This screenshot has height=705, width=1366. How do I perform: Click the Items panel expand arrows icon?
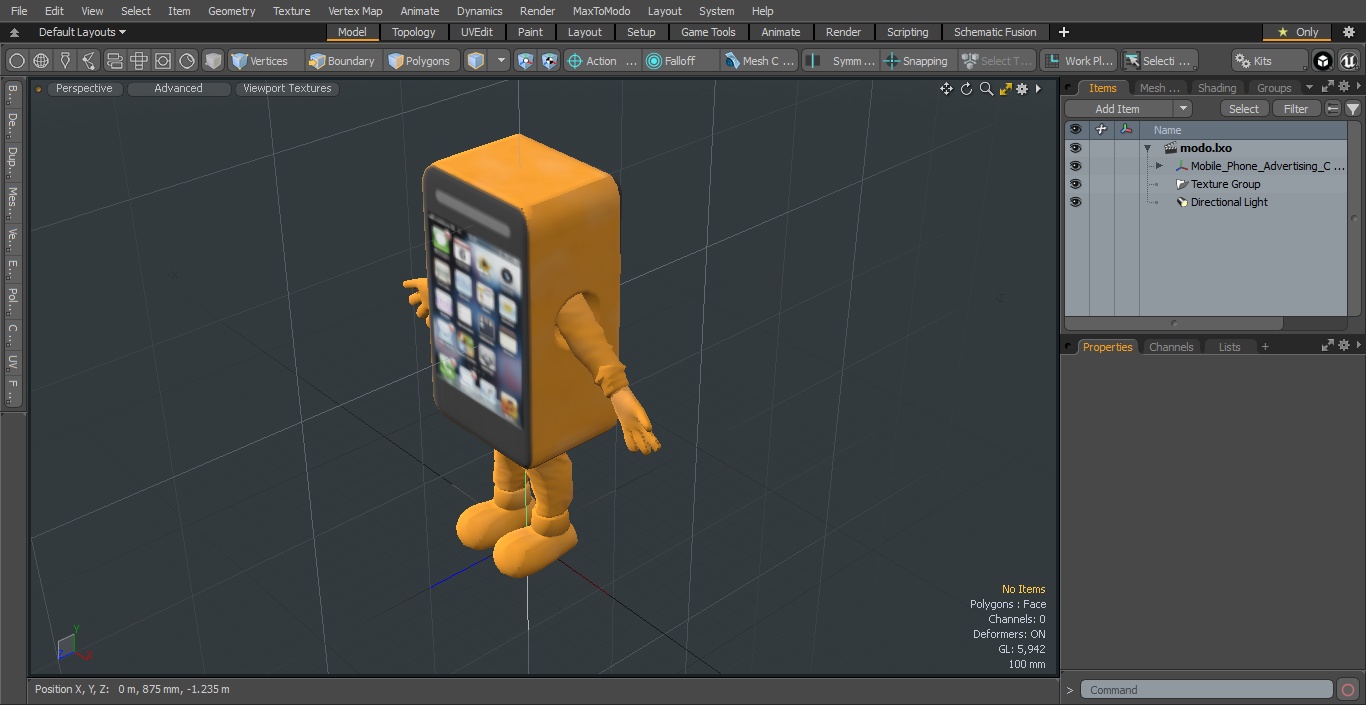pyautogui.click(x=1328, y=87)
